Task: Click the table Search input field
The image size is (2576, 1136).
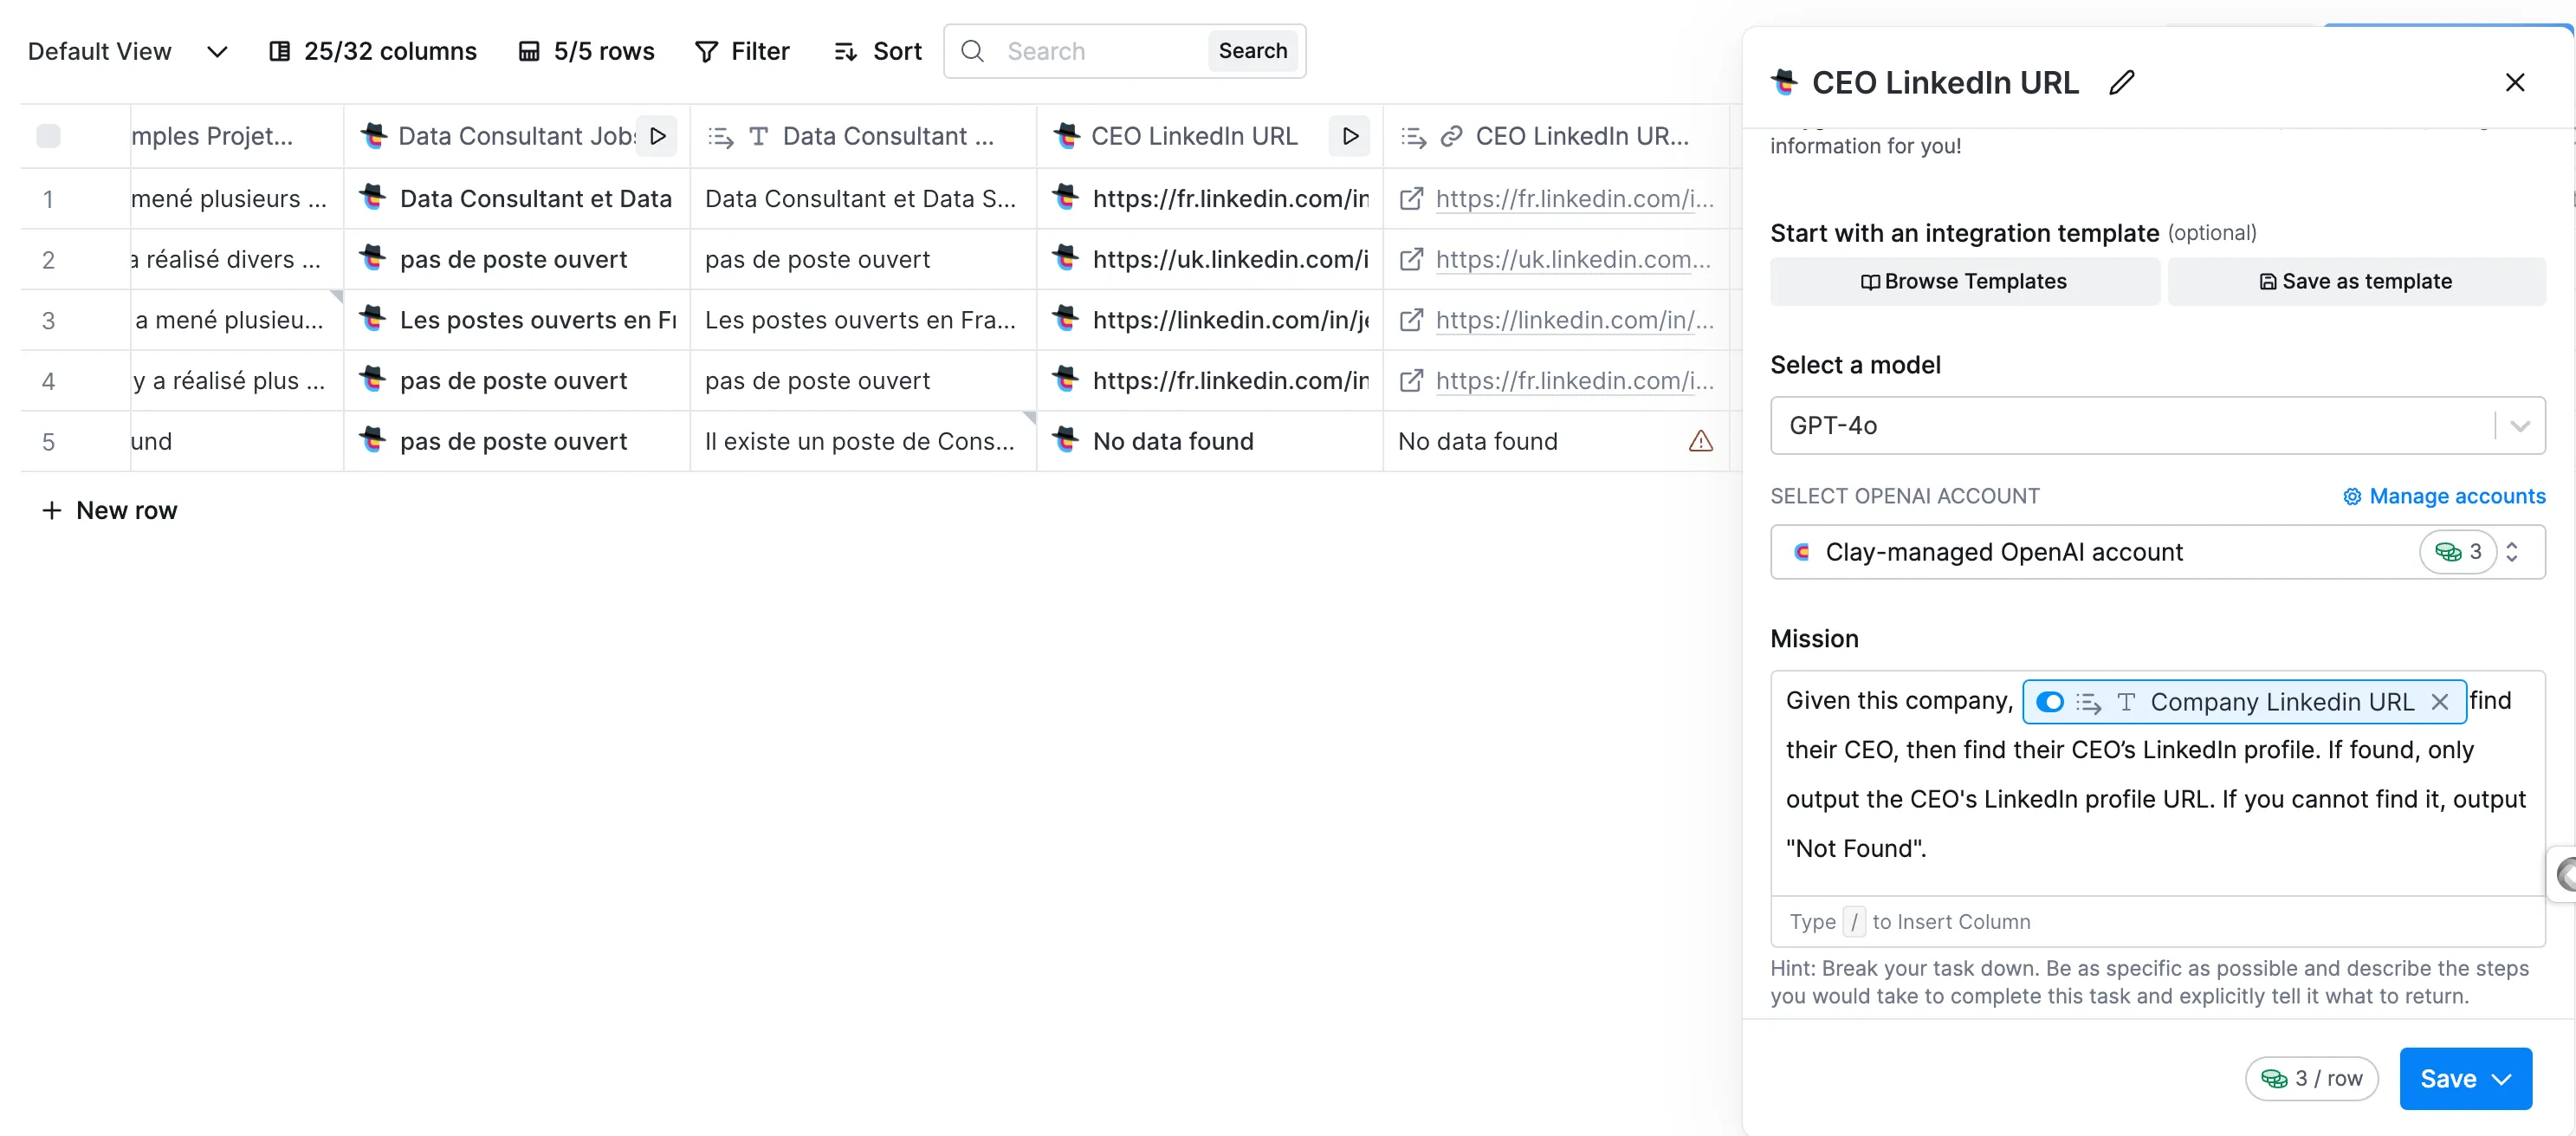Action: [x=1100, y=51]
